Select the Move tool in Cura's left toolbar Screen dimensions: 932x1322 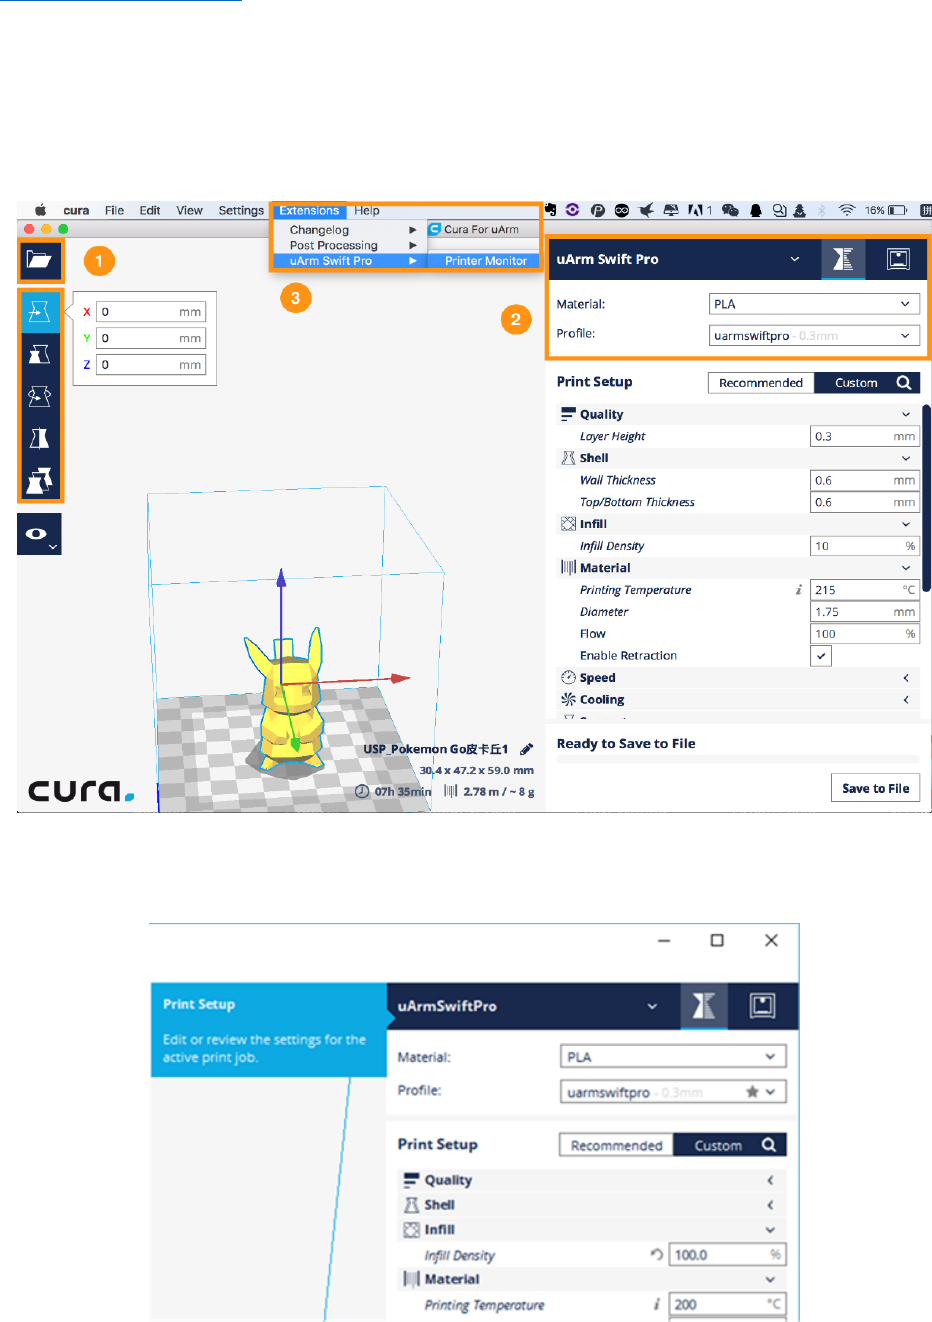click(40, 312)
